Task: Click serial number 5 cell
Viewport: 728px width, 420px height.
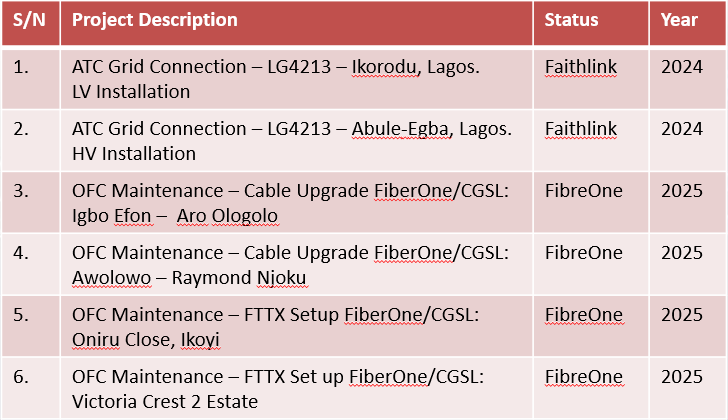Action: [x=21, y=316]
